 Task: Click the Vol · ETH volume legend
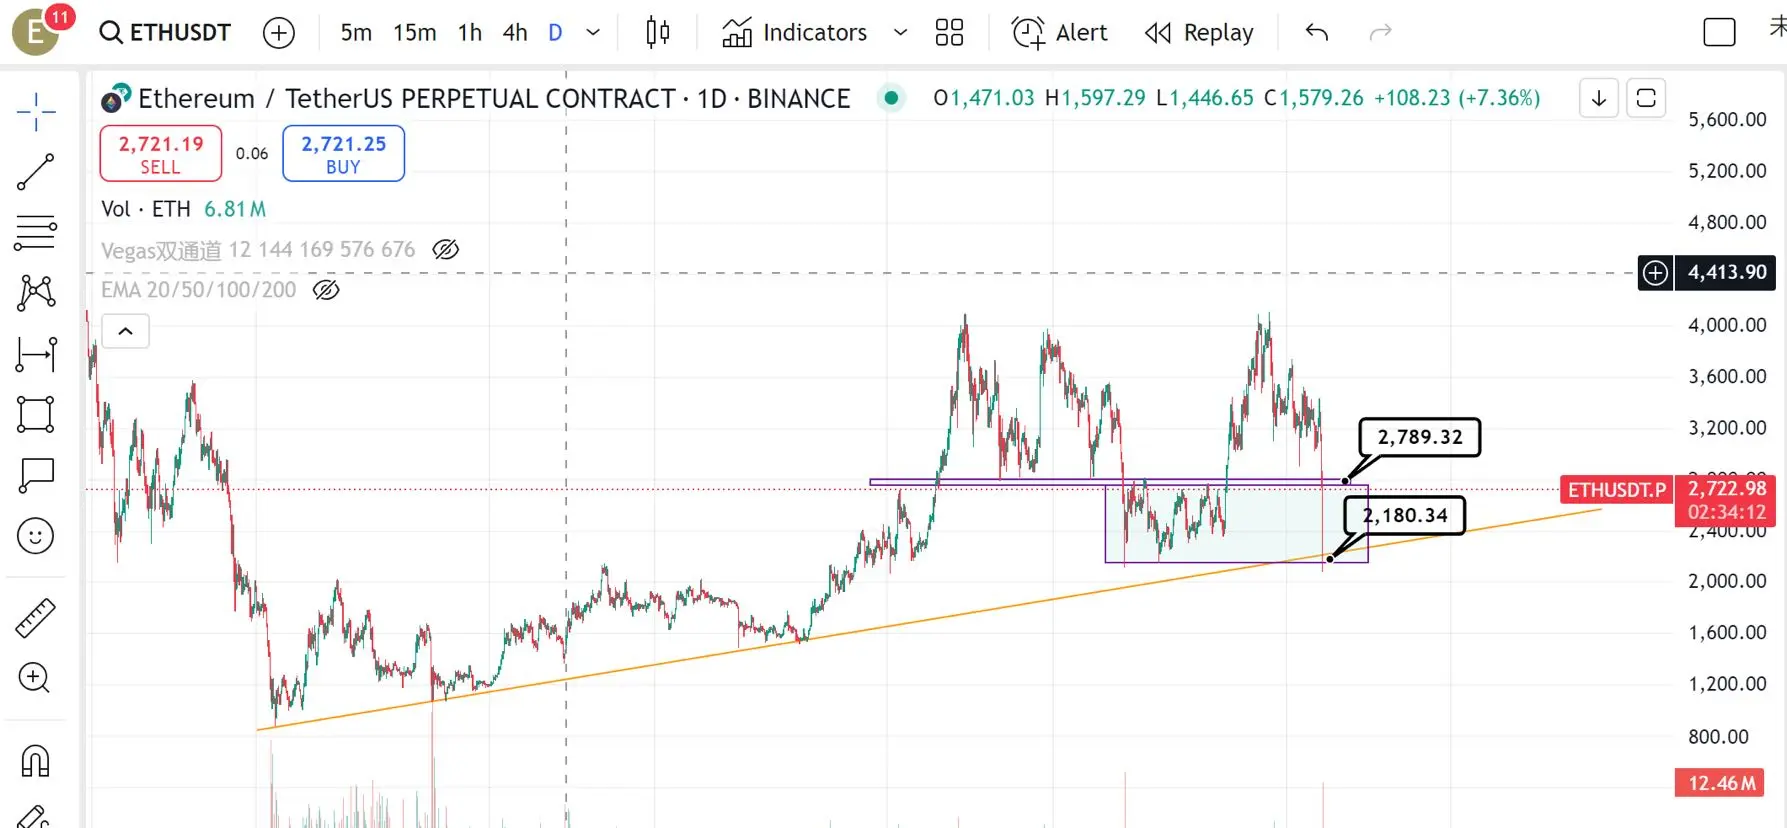pyautogui.click(x=183, y=209)
